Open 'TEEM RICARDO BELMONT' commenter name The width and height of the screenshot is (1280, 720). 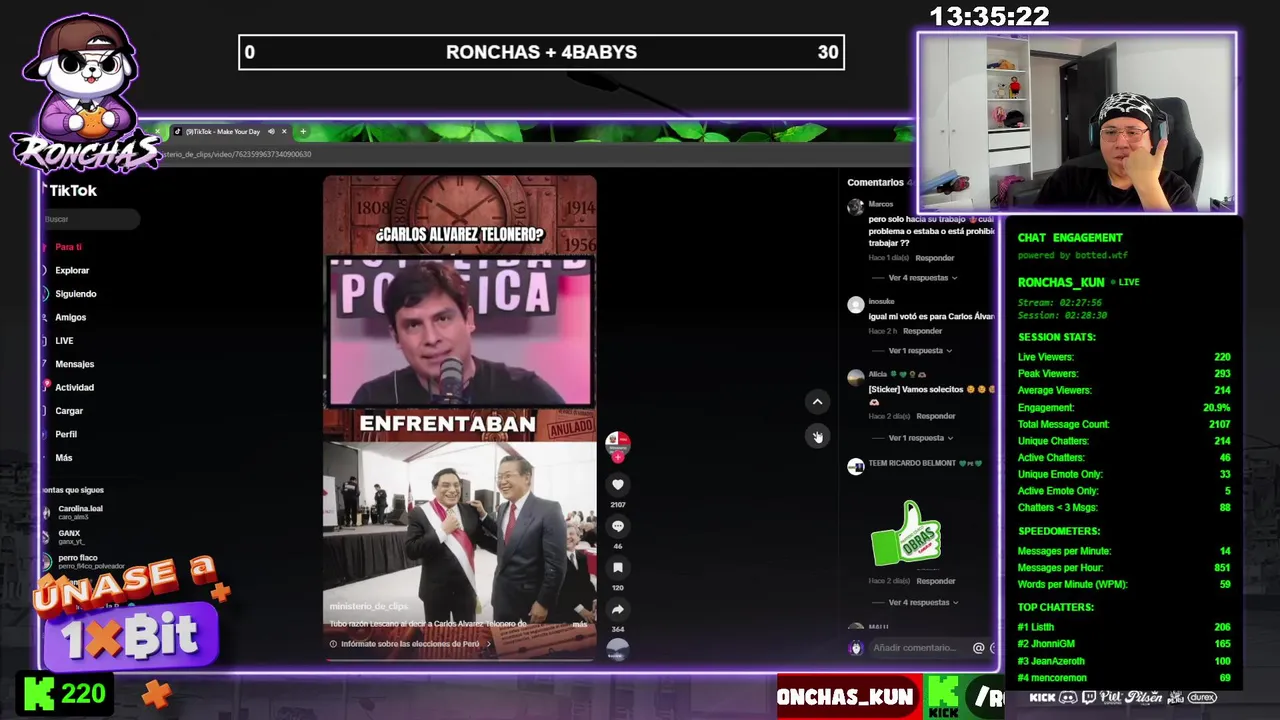point(912,463)
